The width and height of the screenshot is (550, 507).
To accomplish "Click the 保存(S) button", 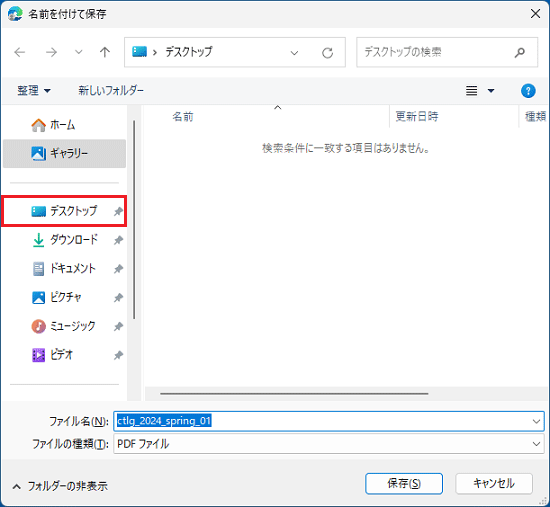I will [x=404, y=484].
